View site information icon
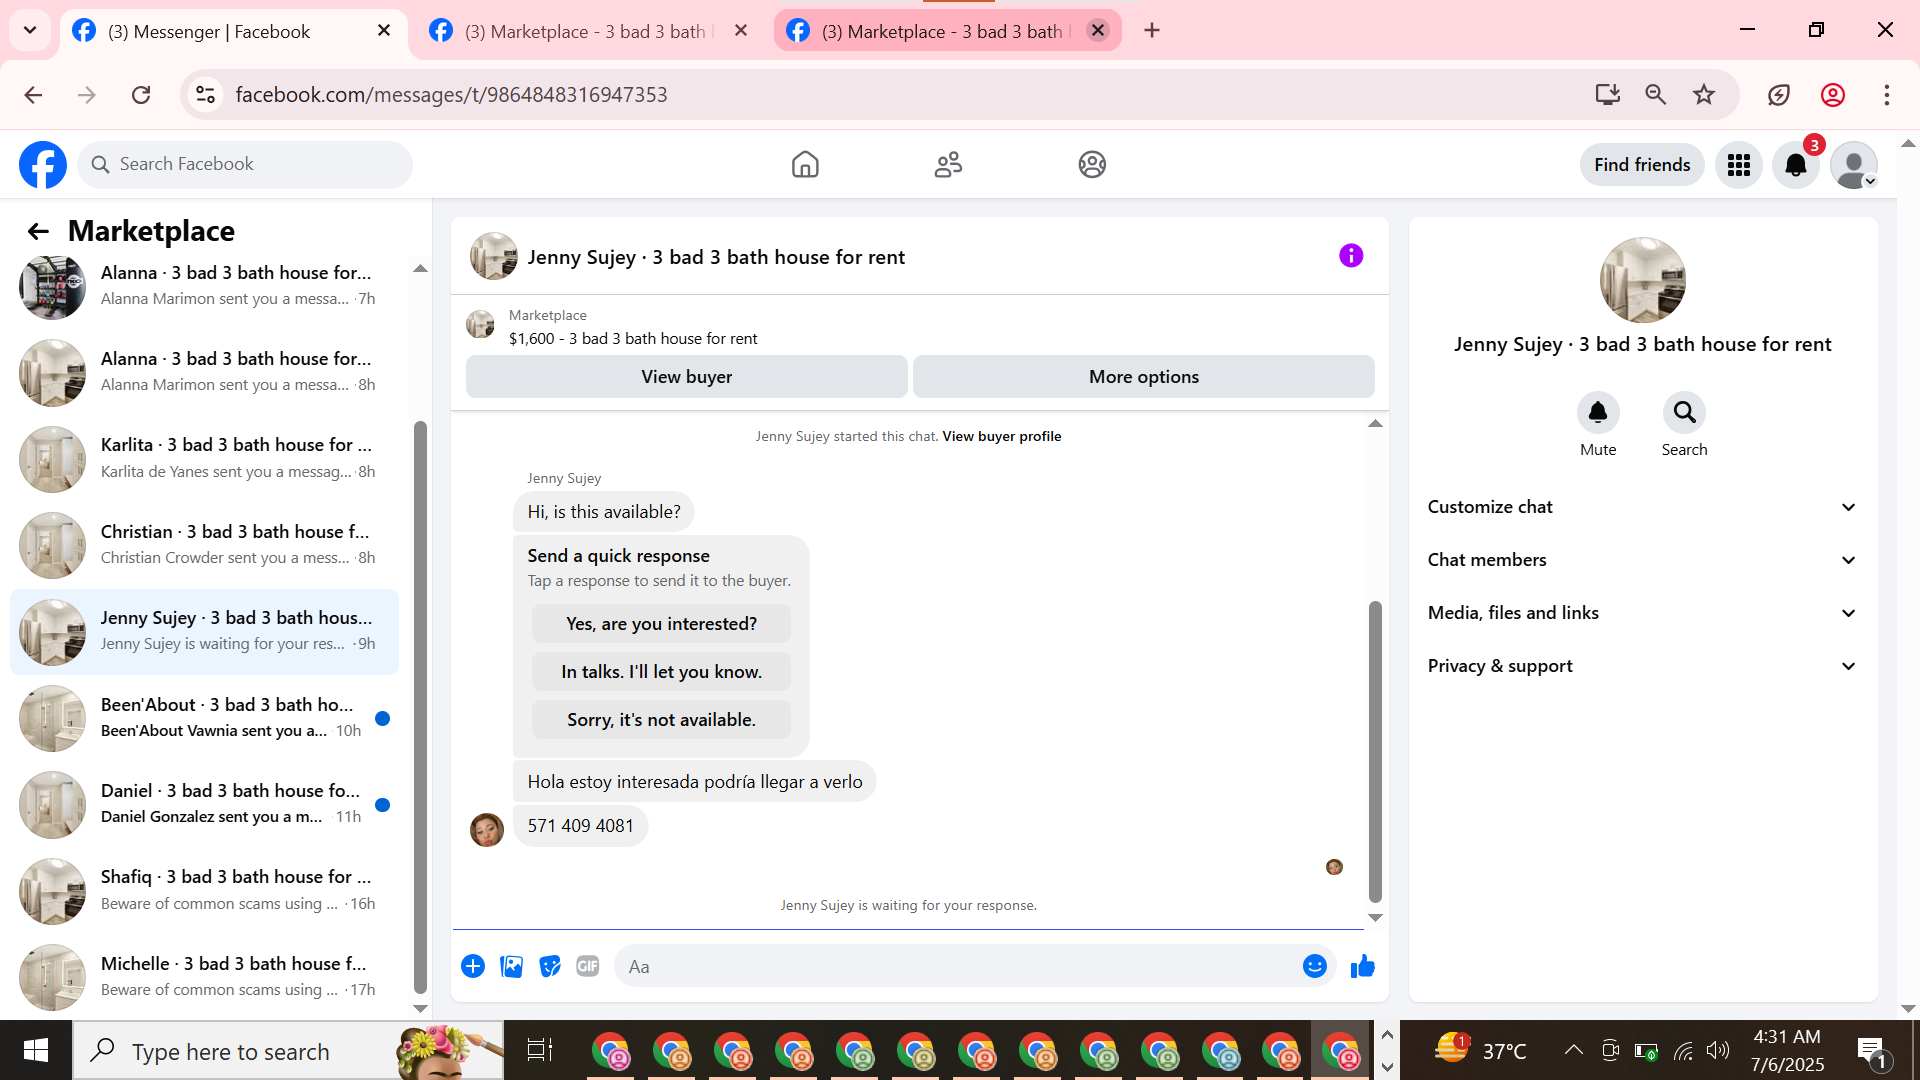 point(206,95)
